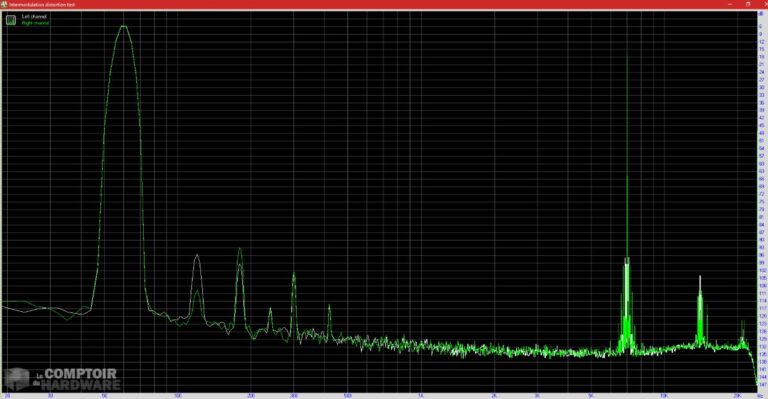Click the 100 Hz label on the frequency axis
Image resolution: width=768 pixels, height=399 pixels.
point(177,395)
